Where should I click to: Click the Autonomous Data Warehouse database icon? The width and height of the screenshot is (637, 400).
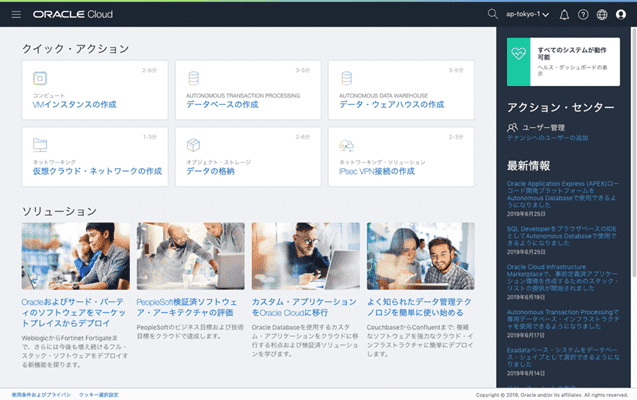[x=347, y=78]
